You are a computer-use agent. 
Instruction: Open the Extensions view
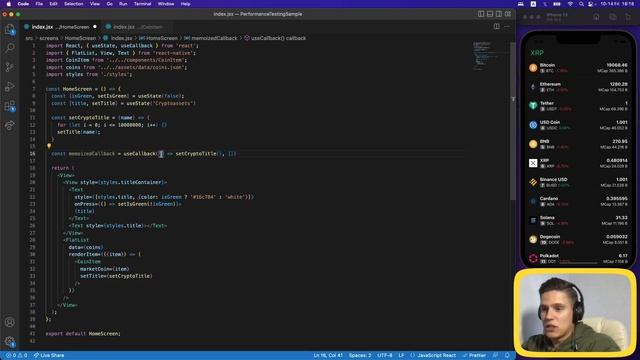point(10,106)
